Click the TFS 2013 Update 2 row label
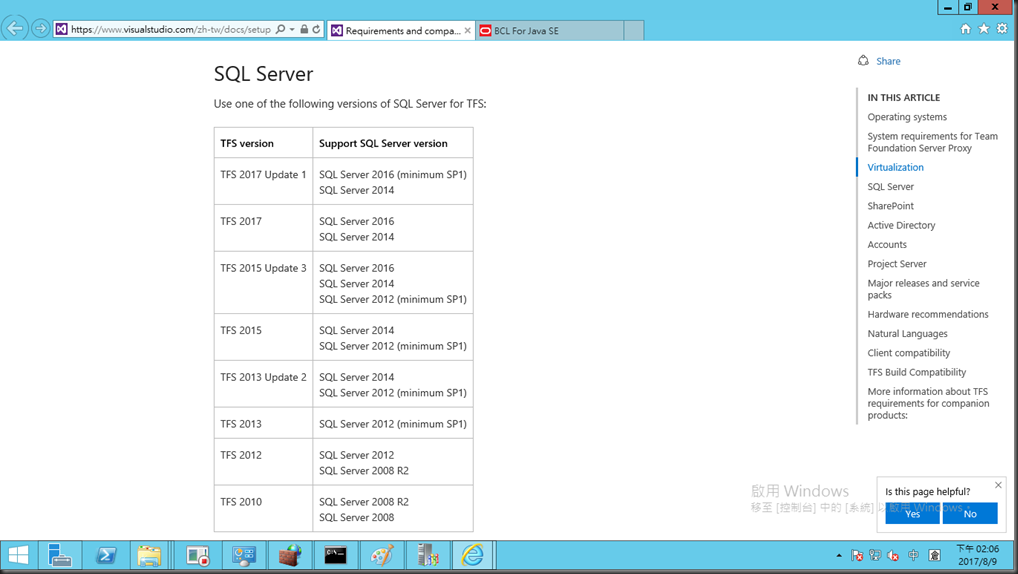Screen dimensions: 1018x574 [263, 377]
